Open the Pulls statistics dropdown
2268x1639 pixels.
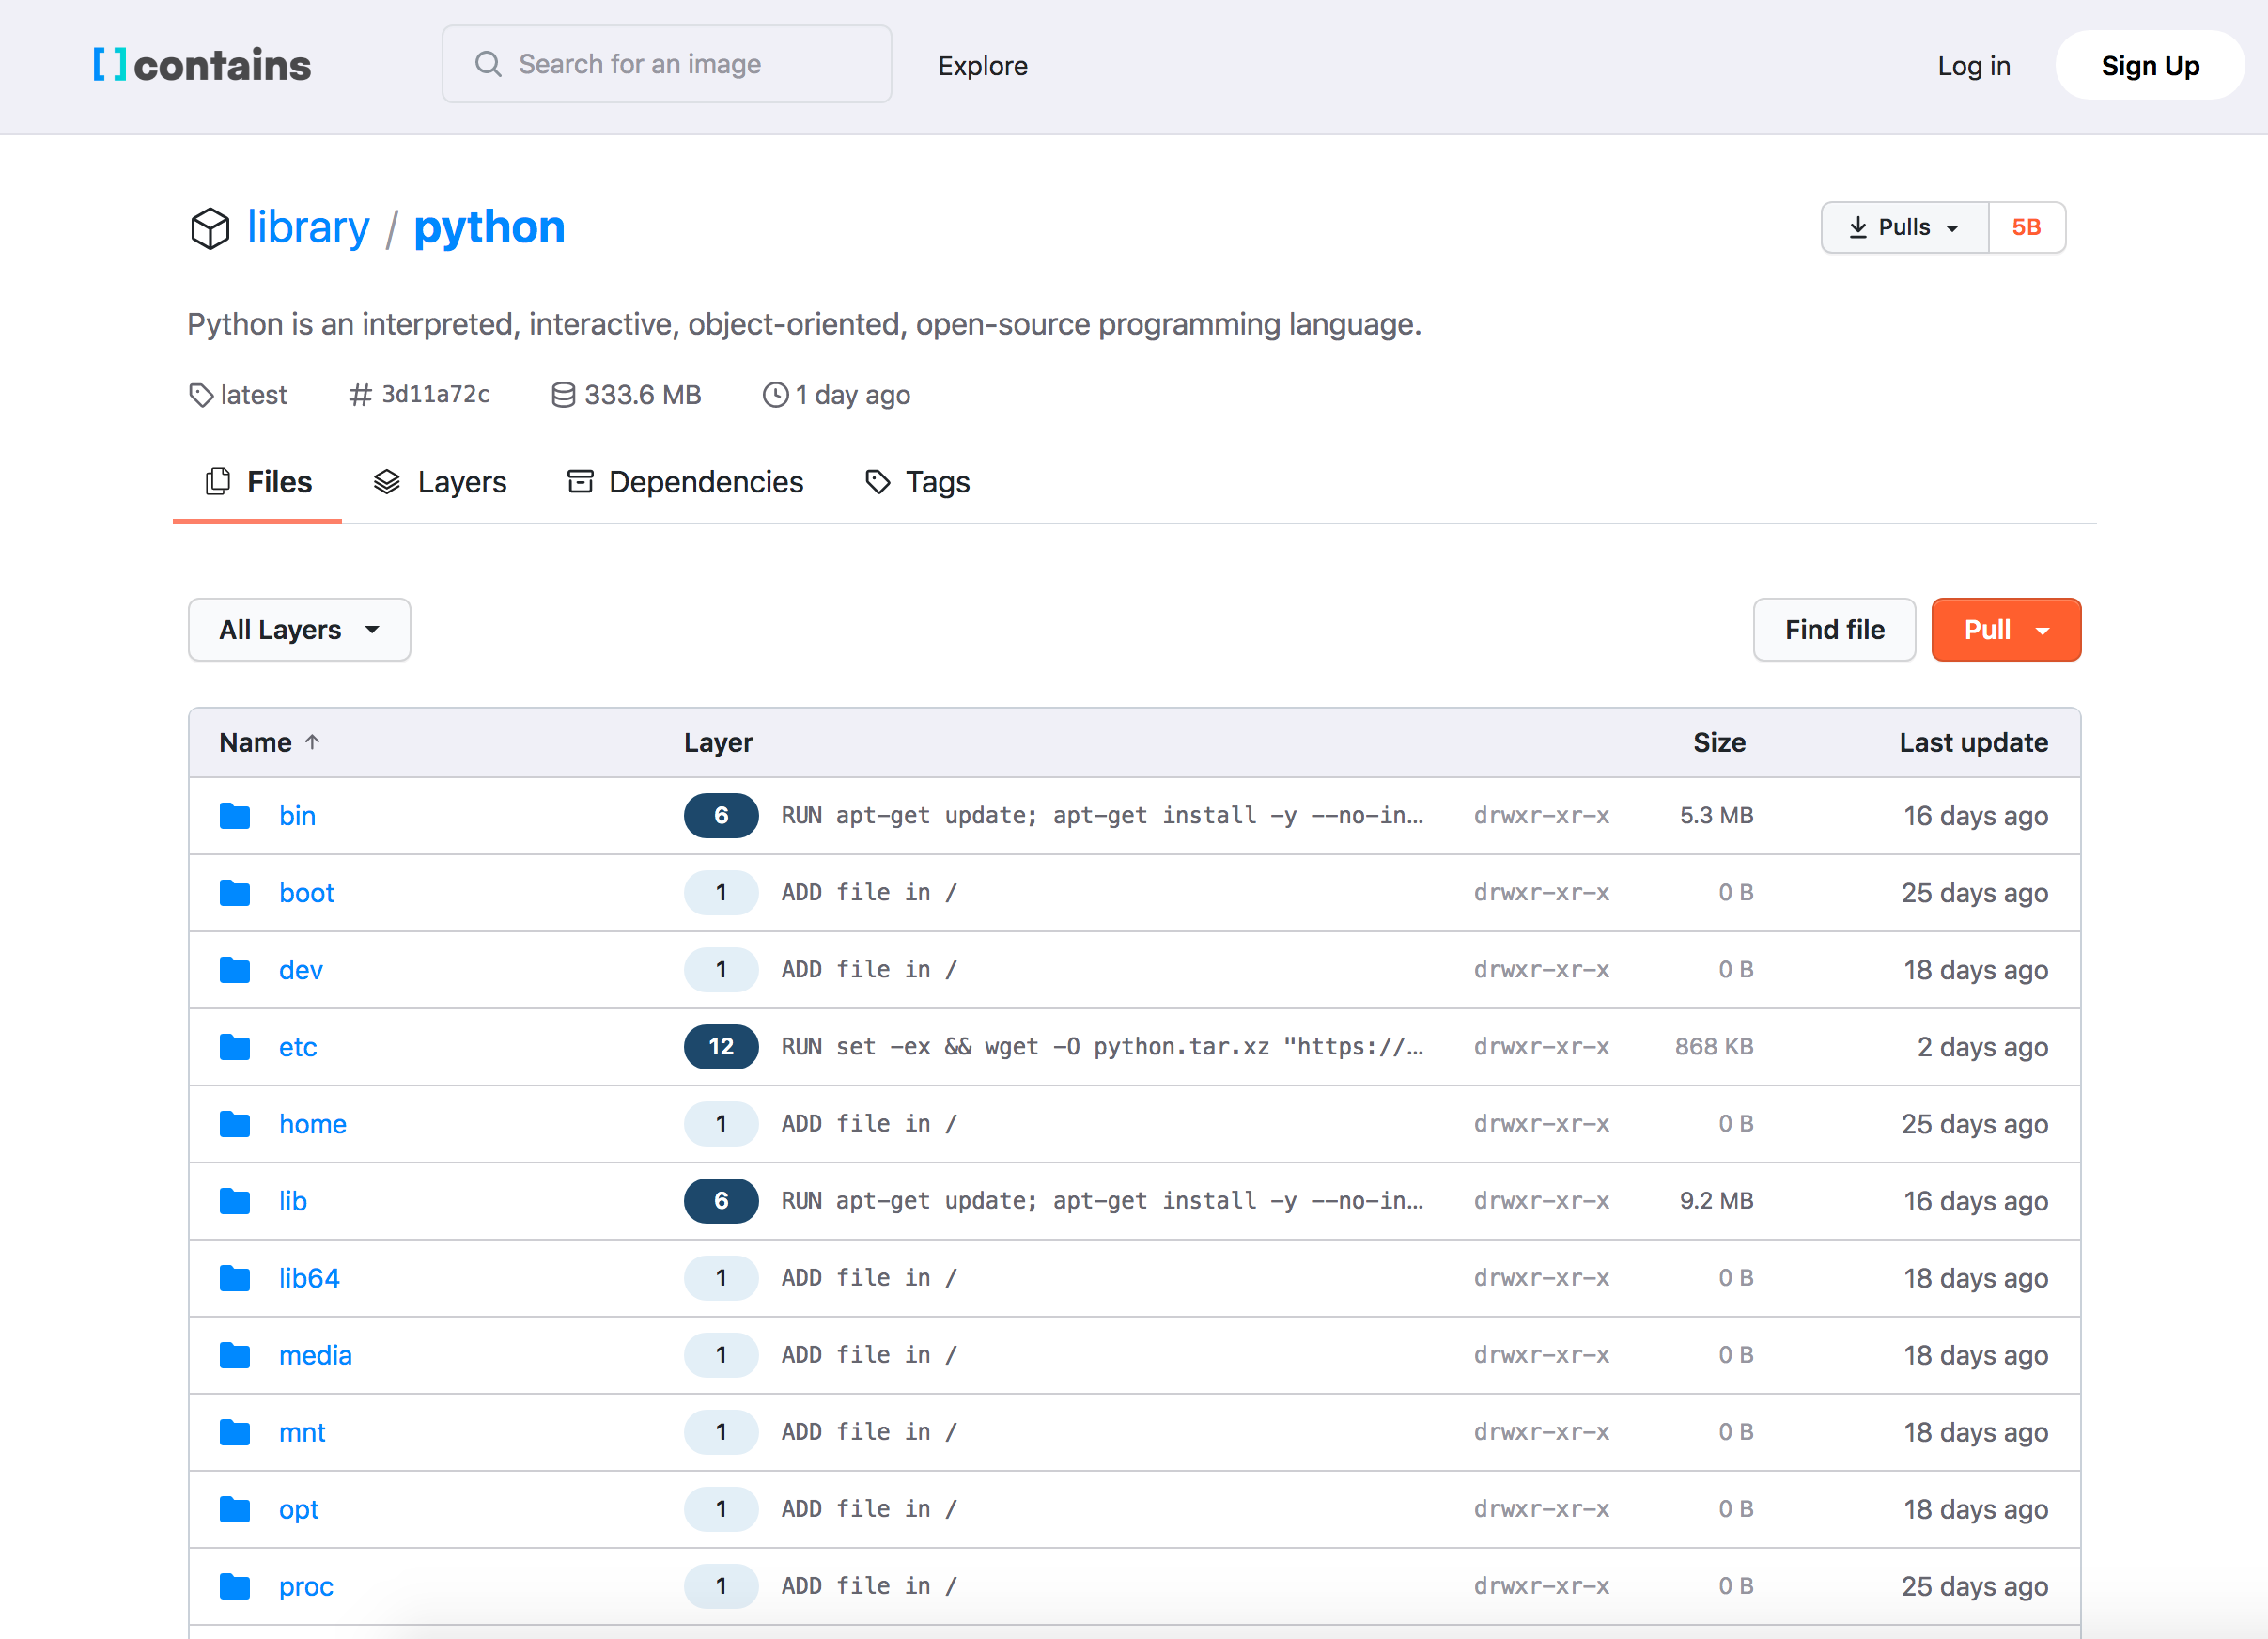[1904, 228]
